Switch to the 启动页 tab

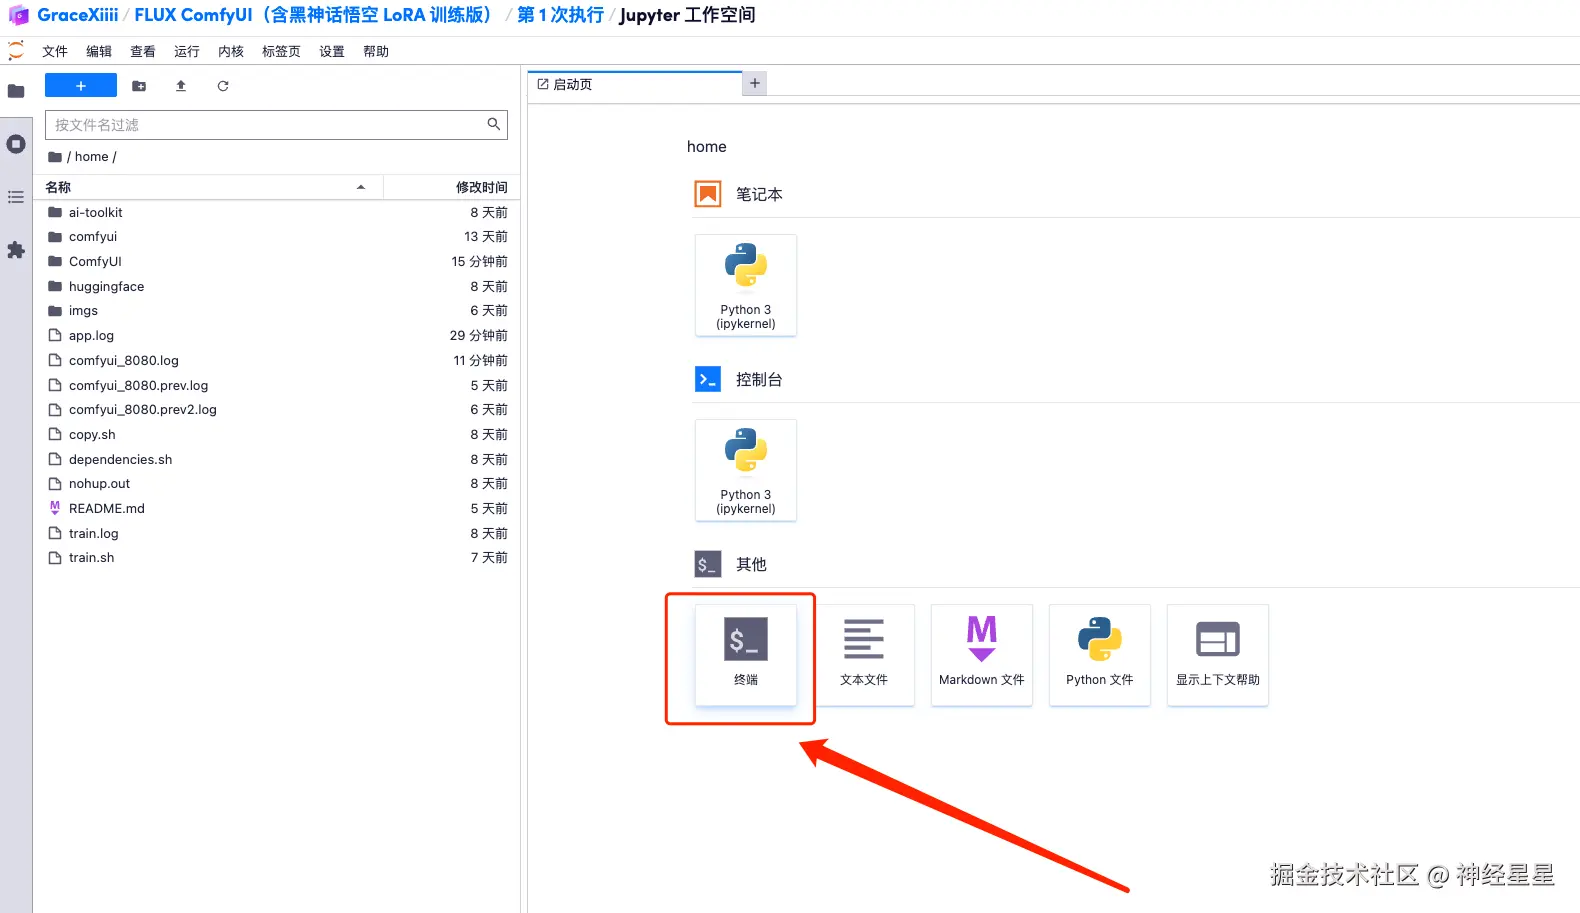(x=635, y=84)
